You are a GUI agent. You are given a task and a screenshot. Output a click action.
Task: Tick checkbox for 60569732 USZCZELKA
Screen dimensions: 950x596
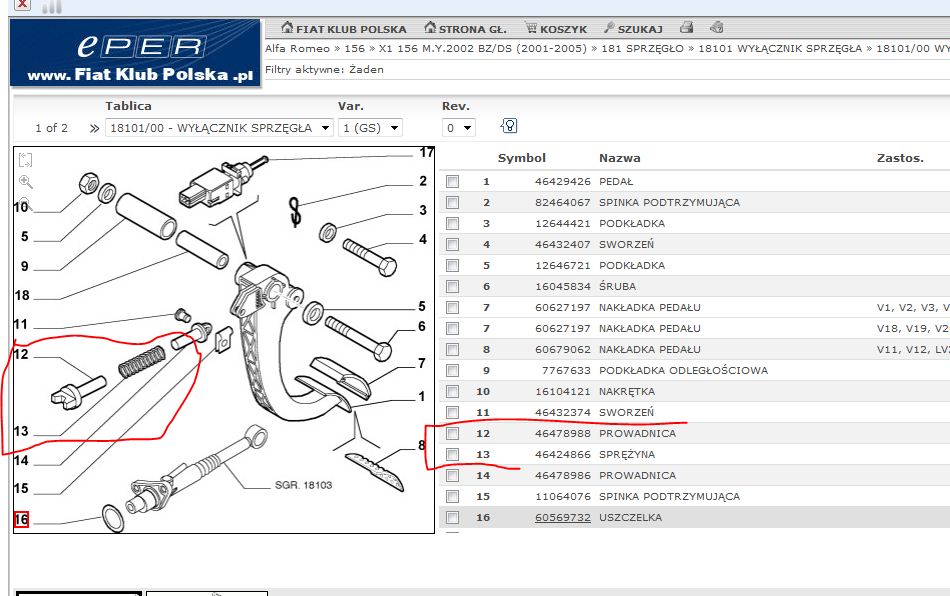(453, 517)
